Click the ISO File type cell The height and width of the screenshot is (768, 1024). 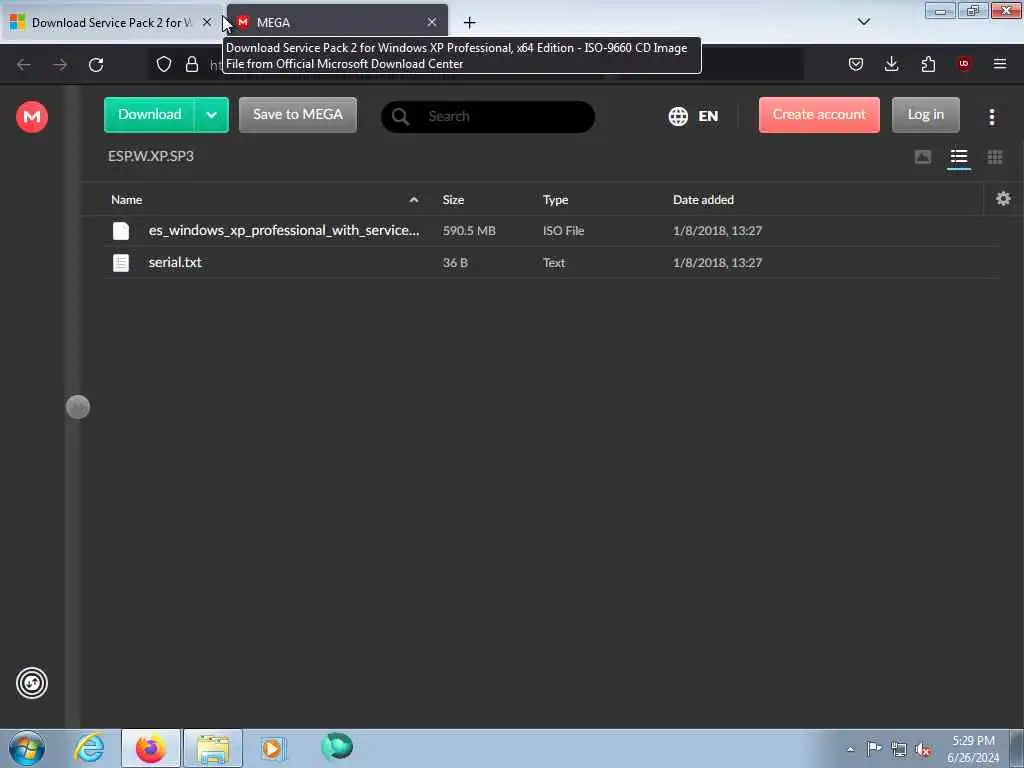click(x=563, y=231)
